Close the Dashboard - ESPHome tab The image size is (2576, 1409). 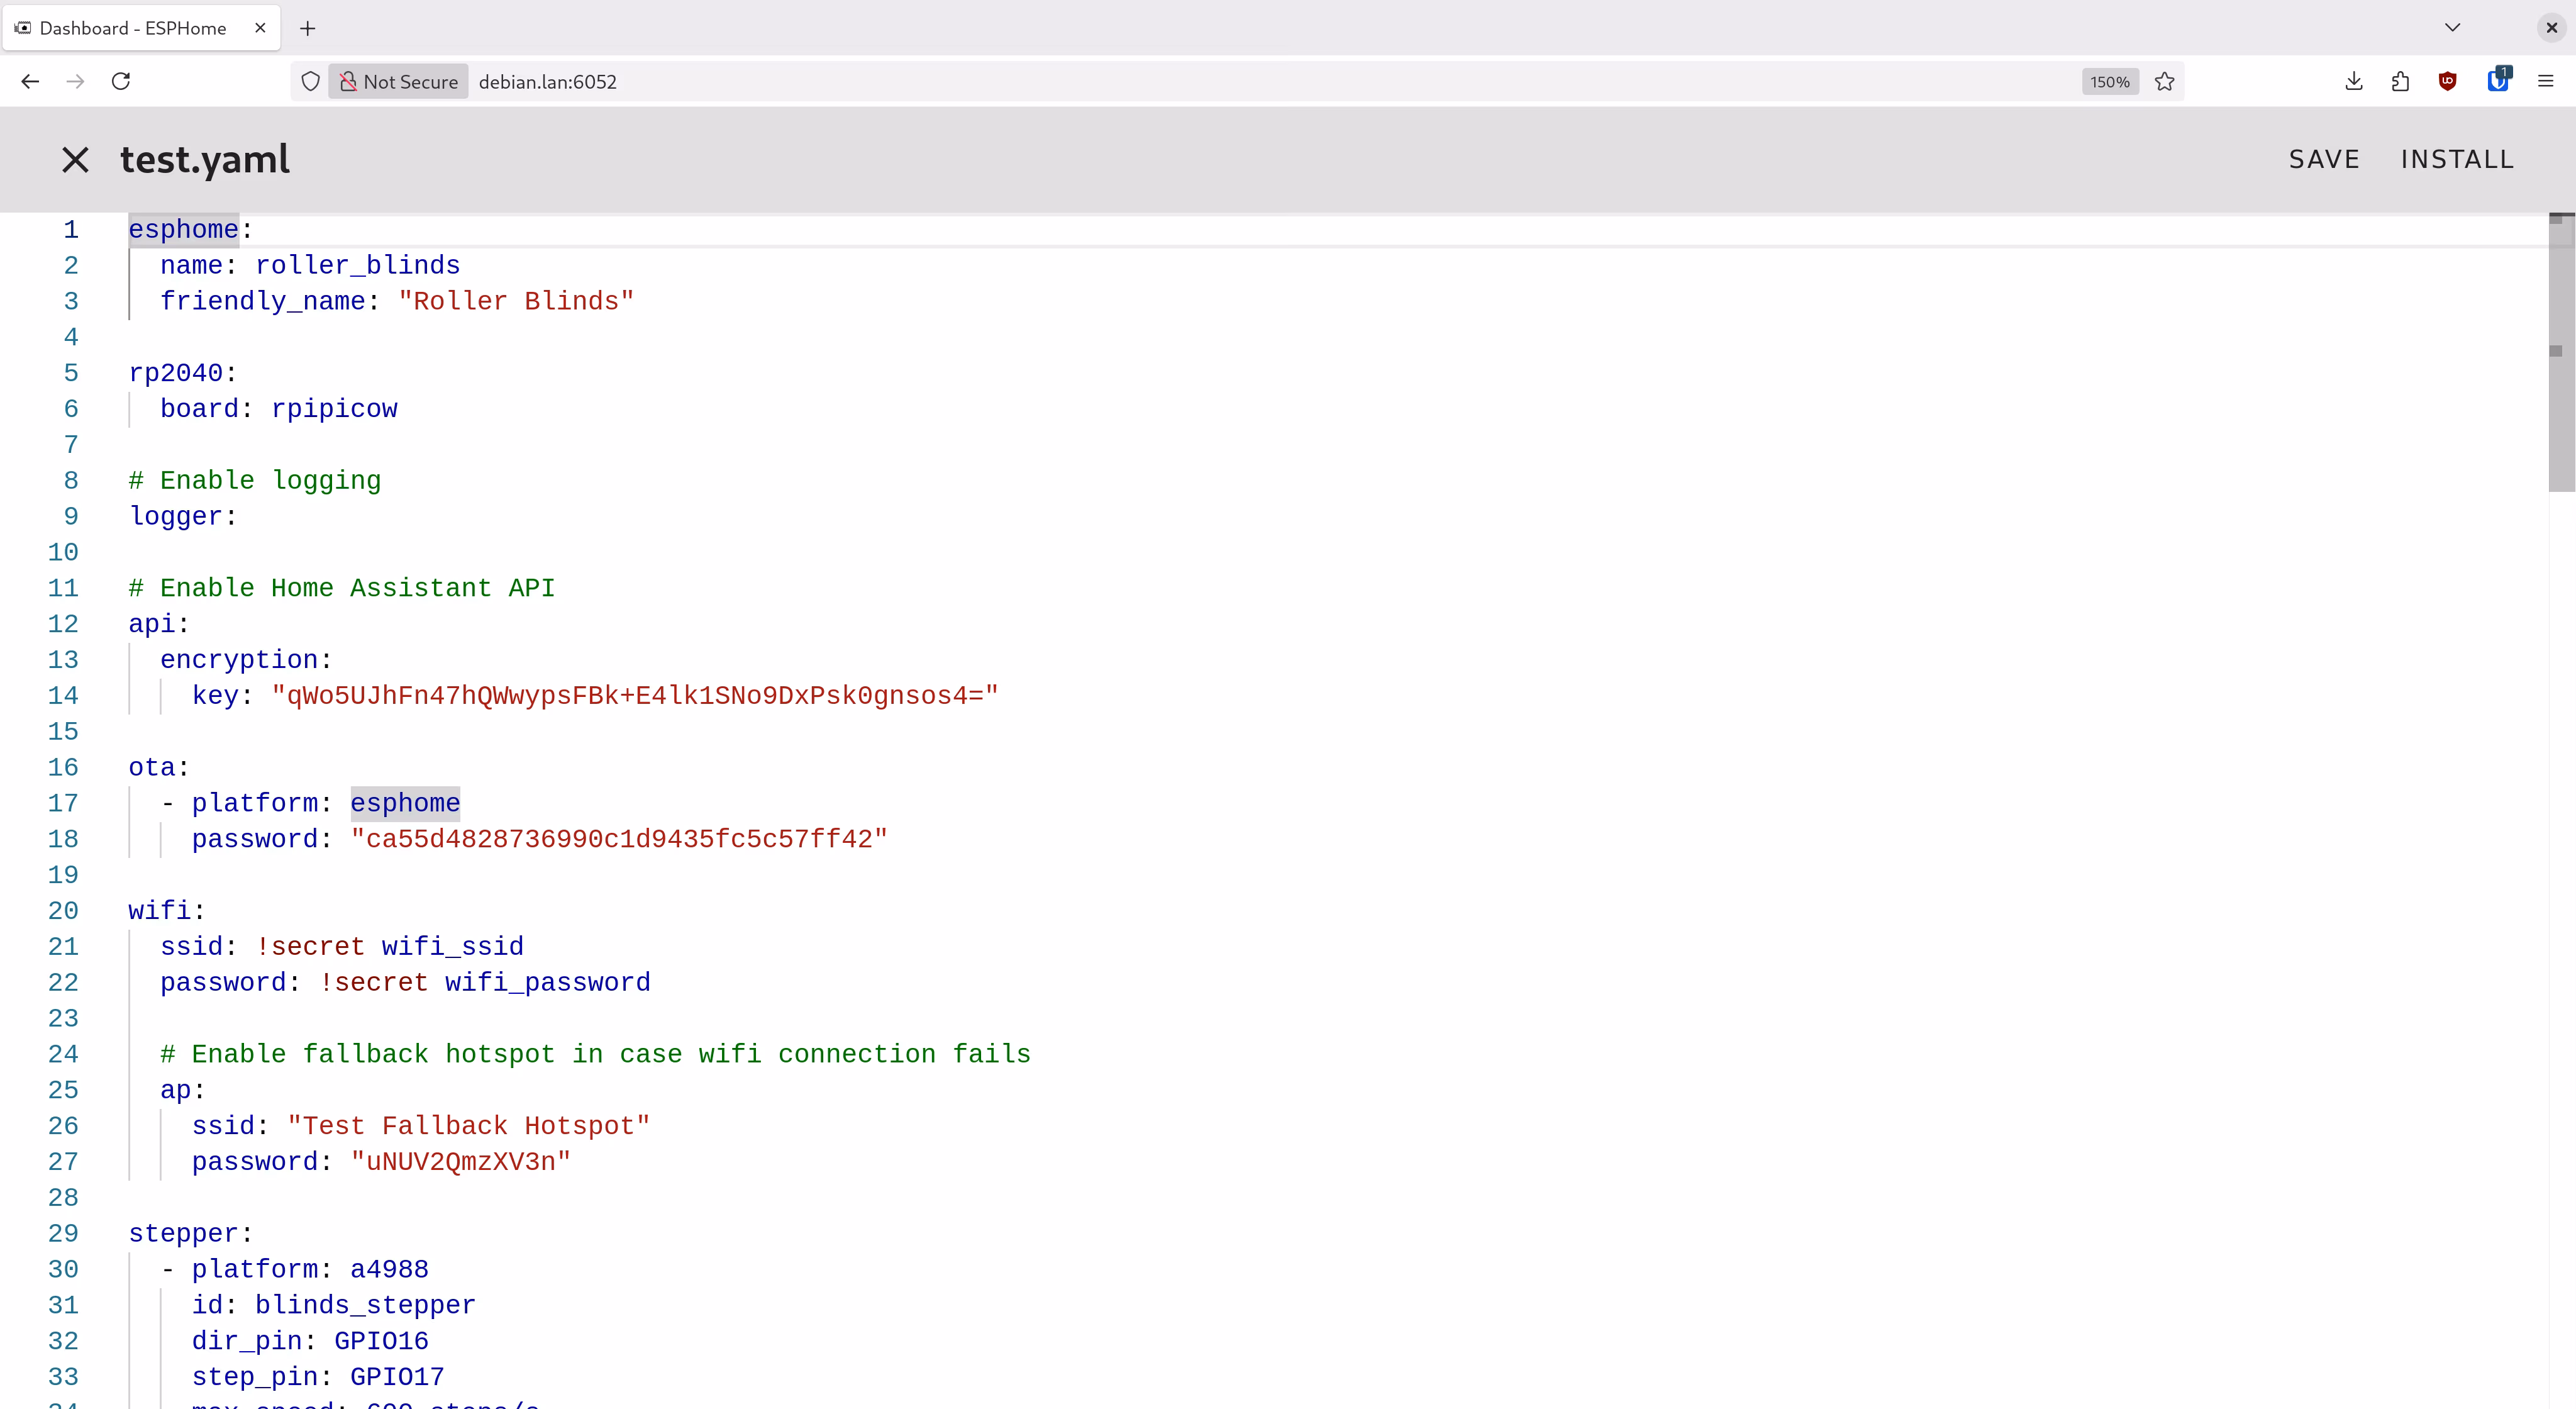click(x=260, y=28)
